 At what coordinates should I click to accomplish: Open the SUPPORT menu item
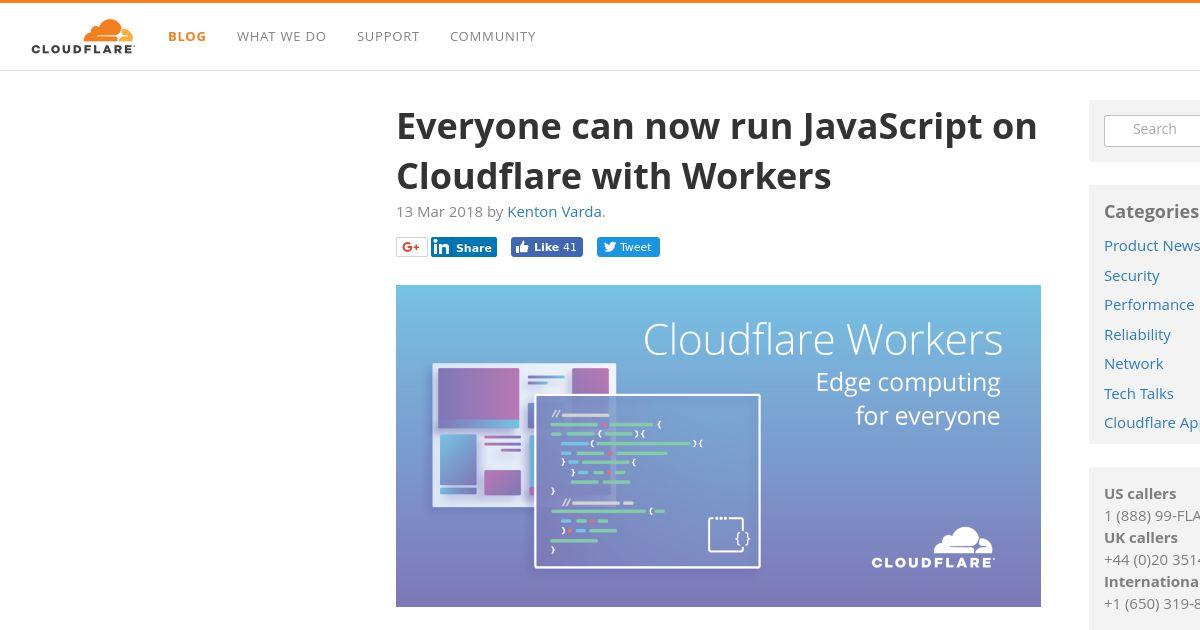388,36
